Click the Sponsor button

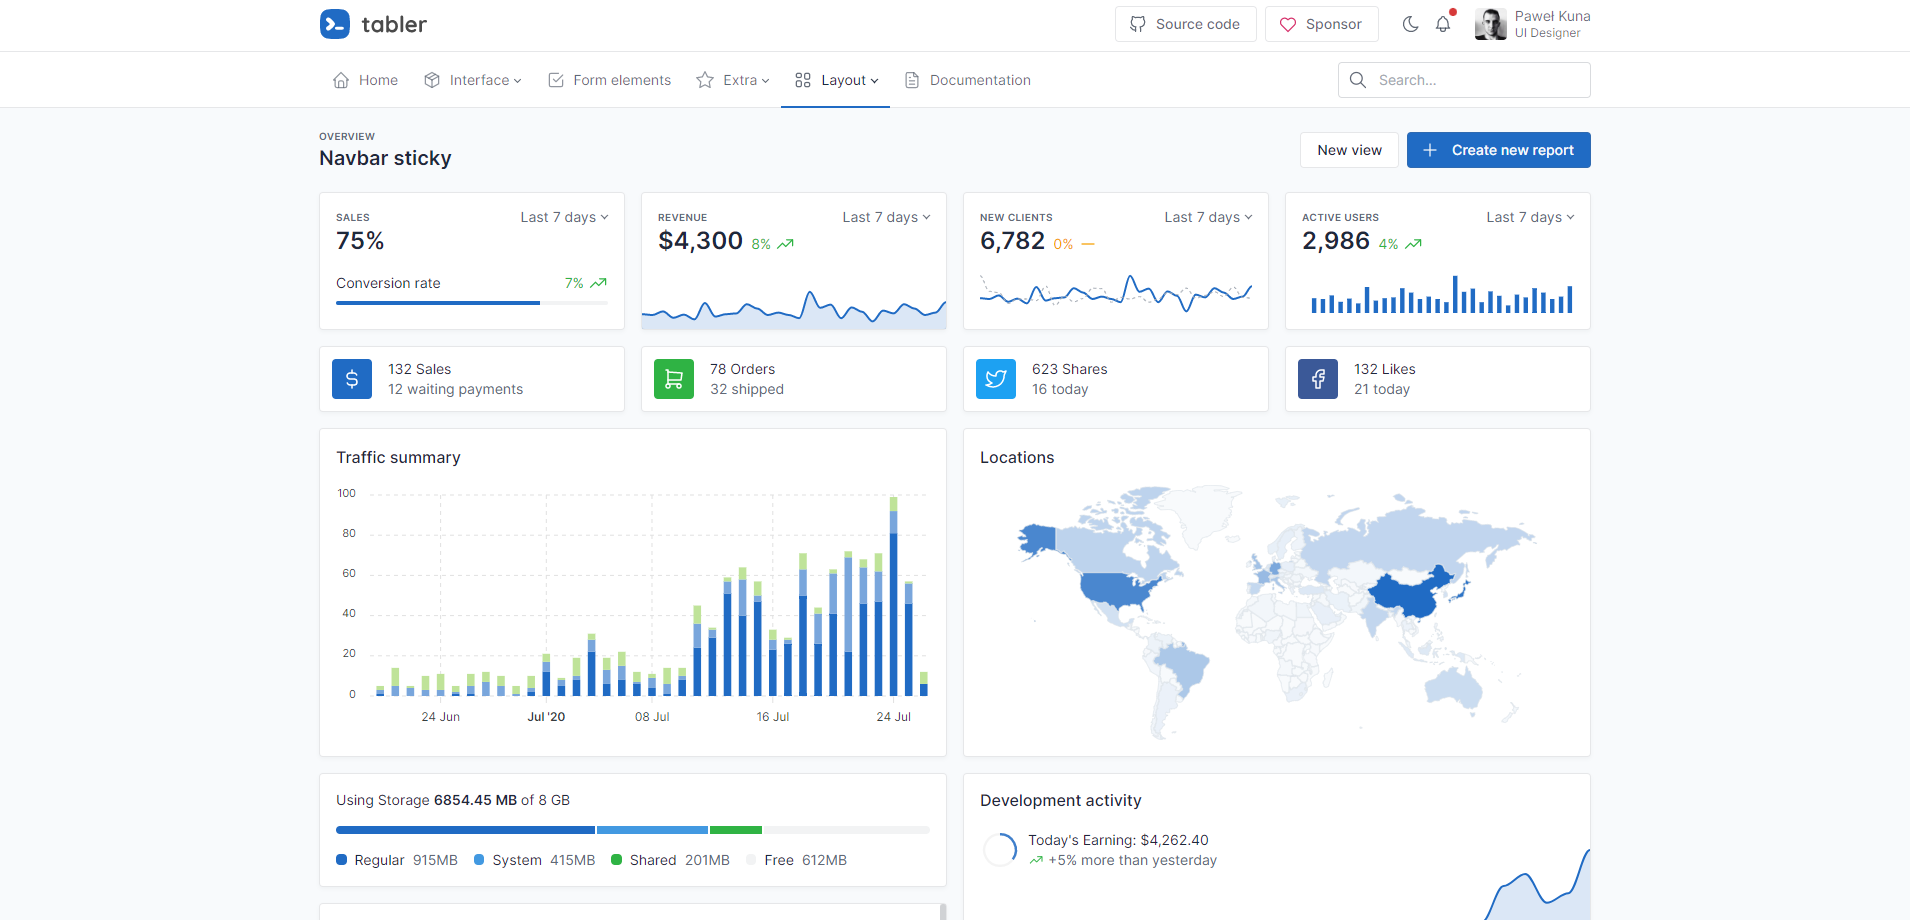pyautogui.click(x=1322, y=24)
